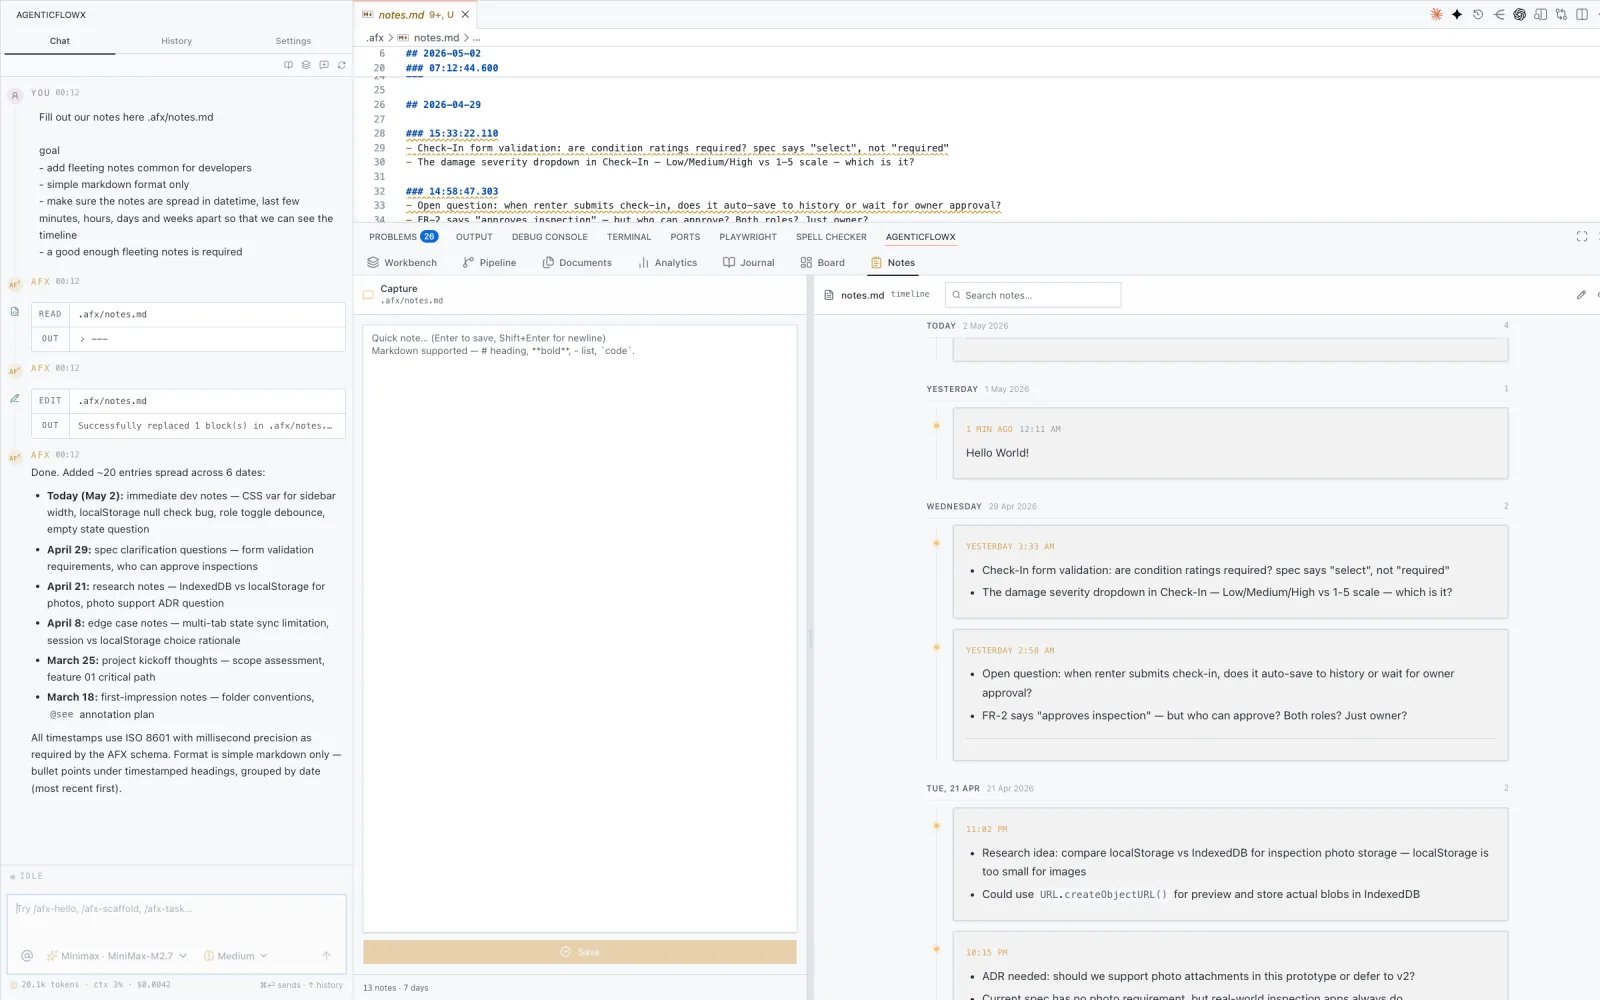The height and width of the screenshot is (1000, 1600).
Task: Maximize the bottom panel with fullscreen icon
Action: [1582, 237]
